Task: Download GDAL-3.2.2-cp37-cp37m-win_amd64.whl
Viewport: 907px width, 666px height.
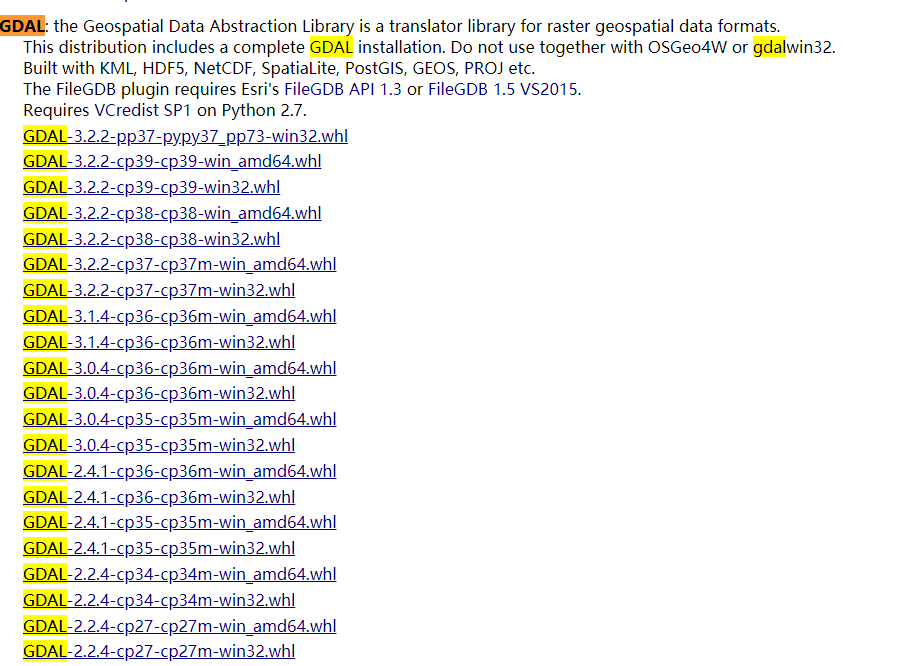Action: 179,264
